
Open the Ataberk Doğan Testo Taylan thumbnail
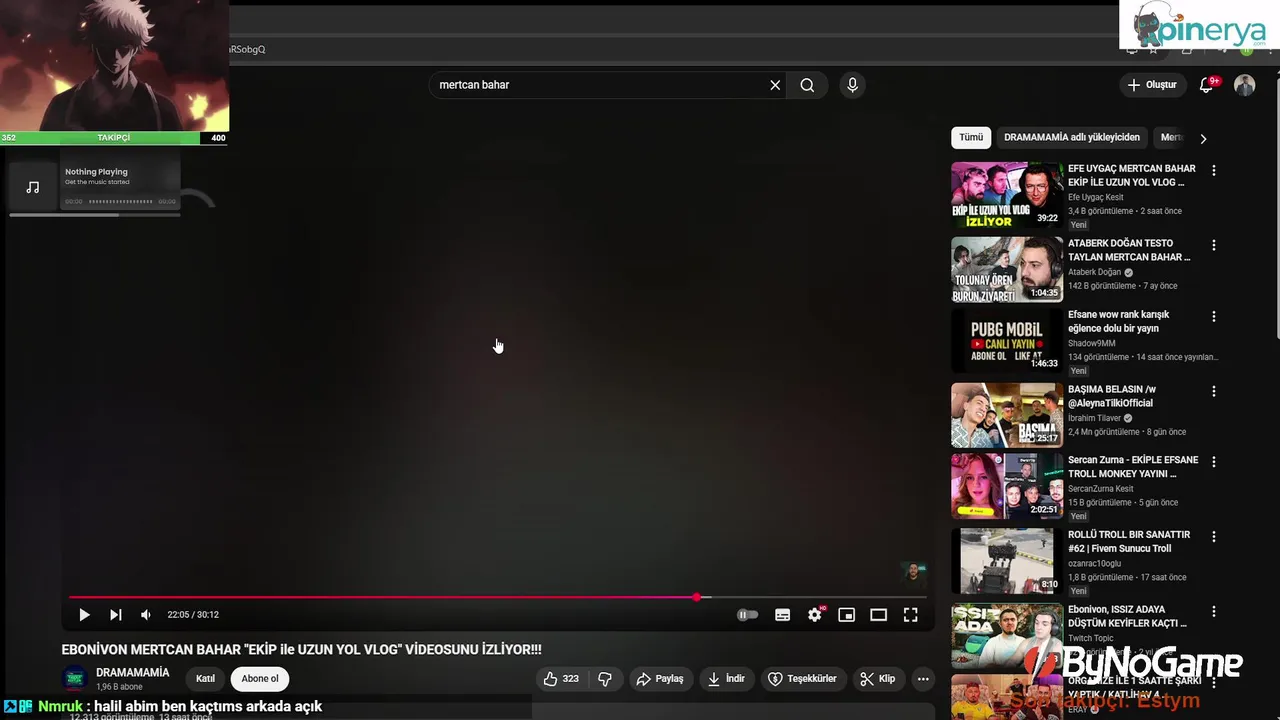(1007, 270)
